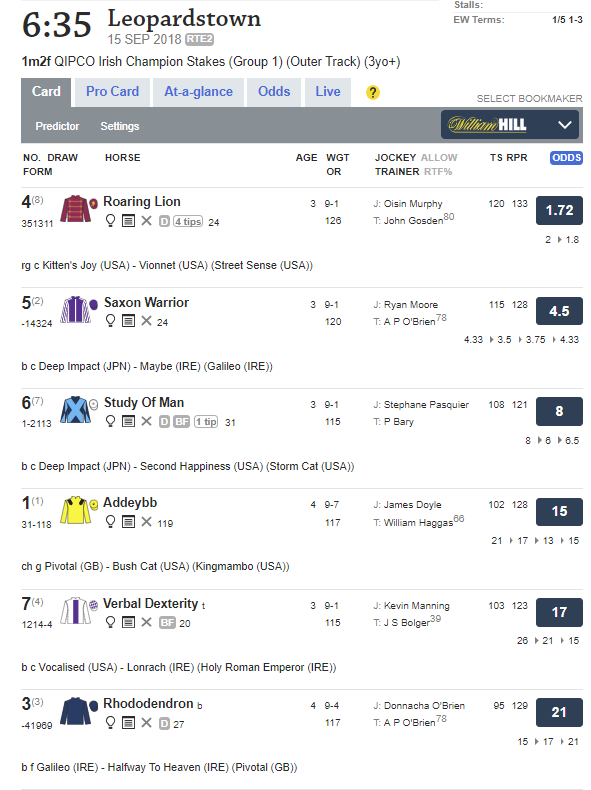Image resolution: width=591 pixels, height=790 pixels.
Task: Toggle the Settings option in grey bar
Action: tap(120, 126)
